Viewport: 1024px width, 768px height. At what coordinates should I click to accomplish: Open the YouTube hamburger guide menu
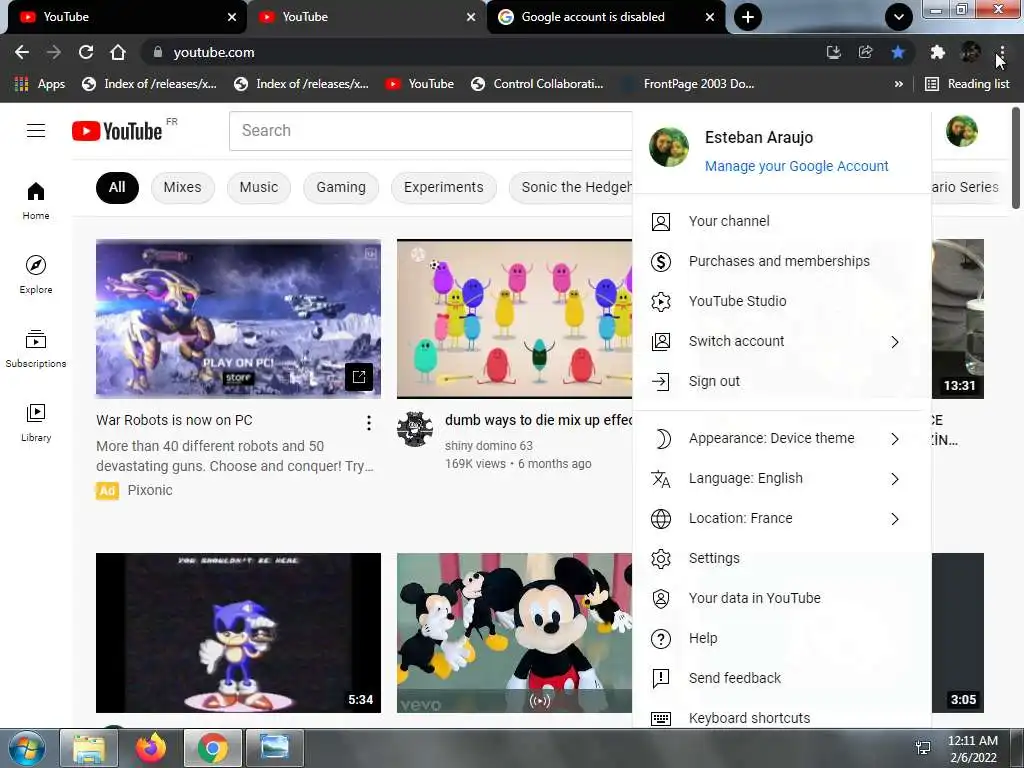tap(36, 131)
